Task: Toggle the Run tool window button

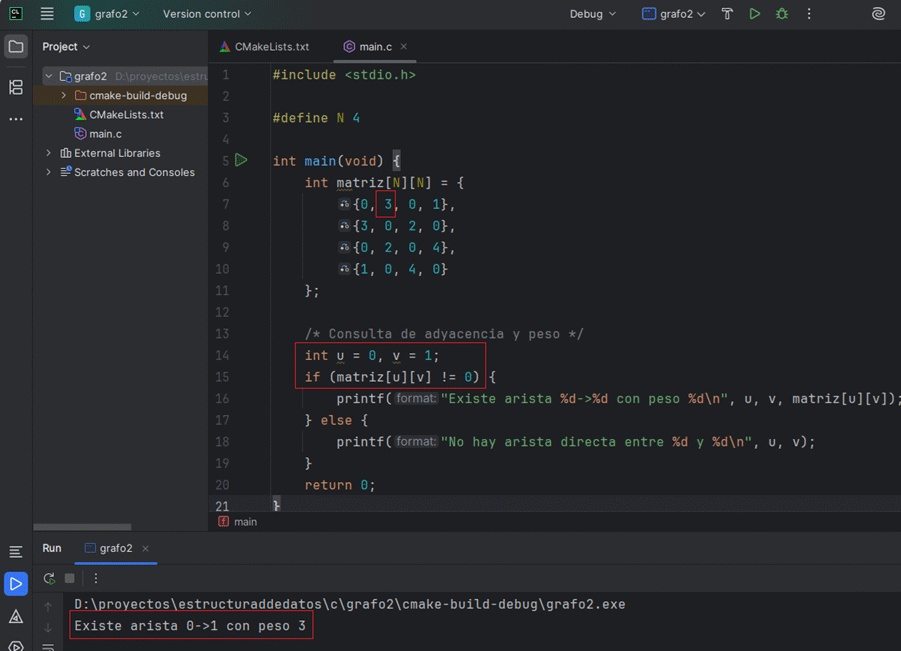Action: point(16,583)
